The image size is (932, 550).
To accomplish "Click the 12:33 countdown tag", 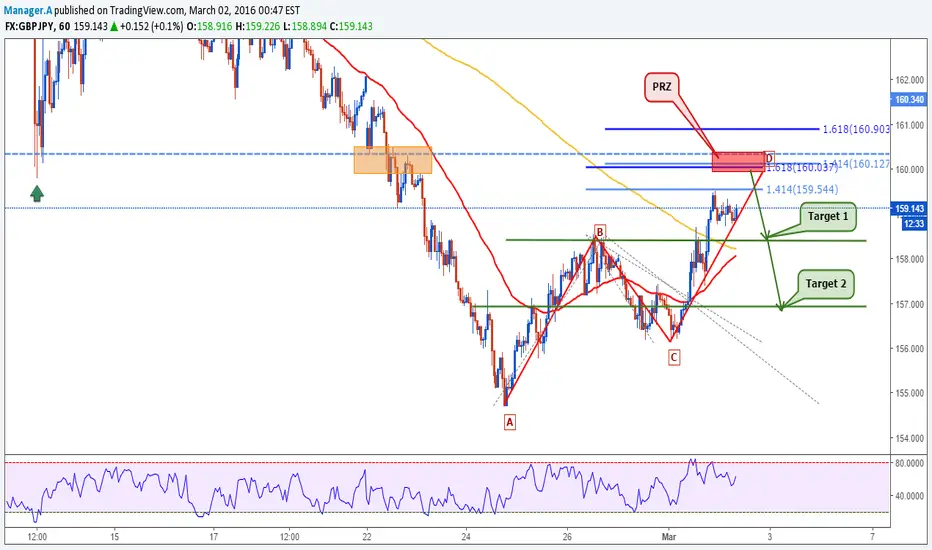I will click(x=914, y=224).
